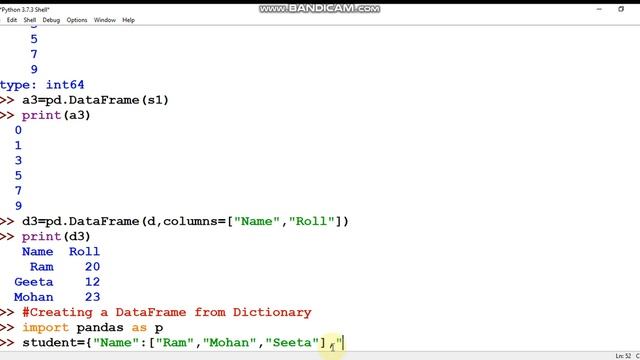Click the 'print(d3)' statement
Viewport: 640px width, 360px height.
pyautogui.click(x=56, y=236)
